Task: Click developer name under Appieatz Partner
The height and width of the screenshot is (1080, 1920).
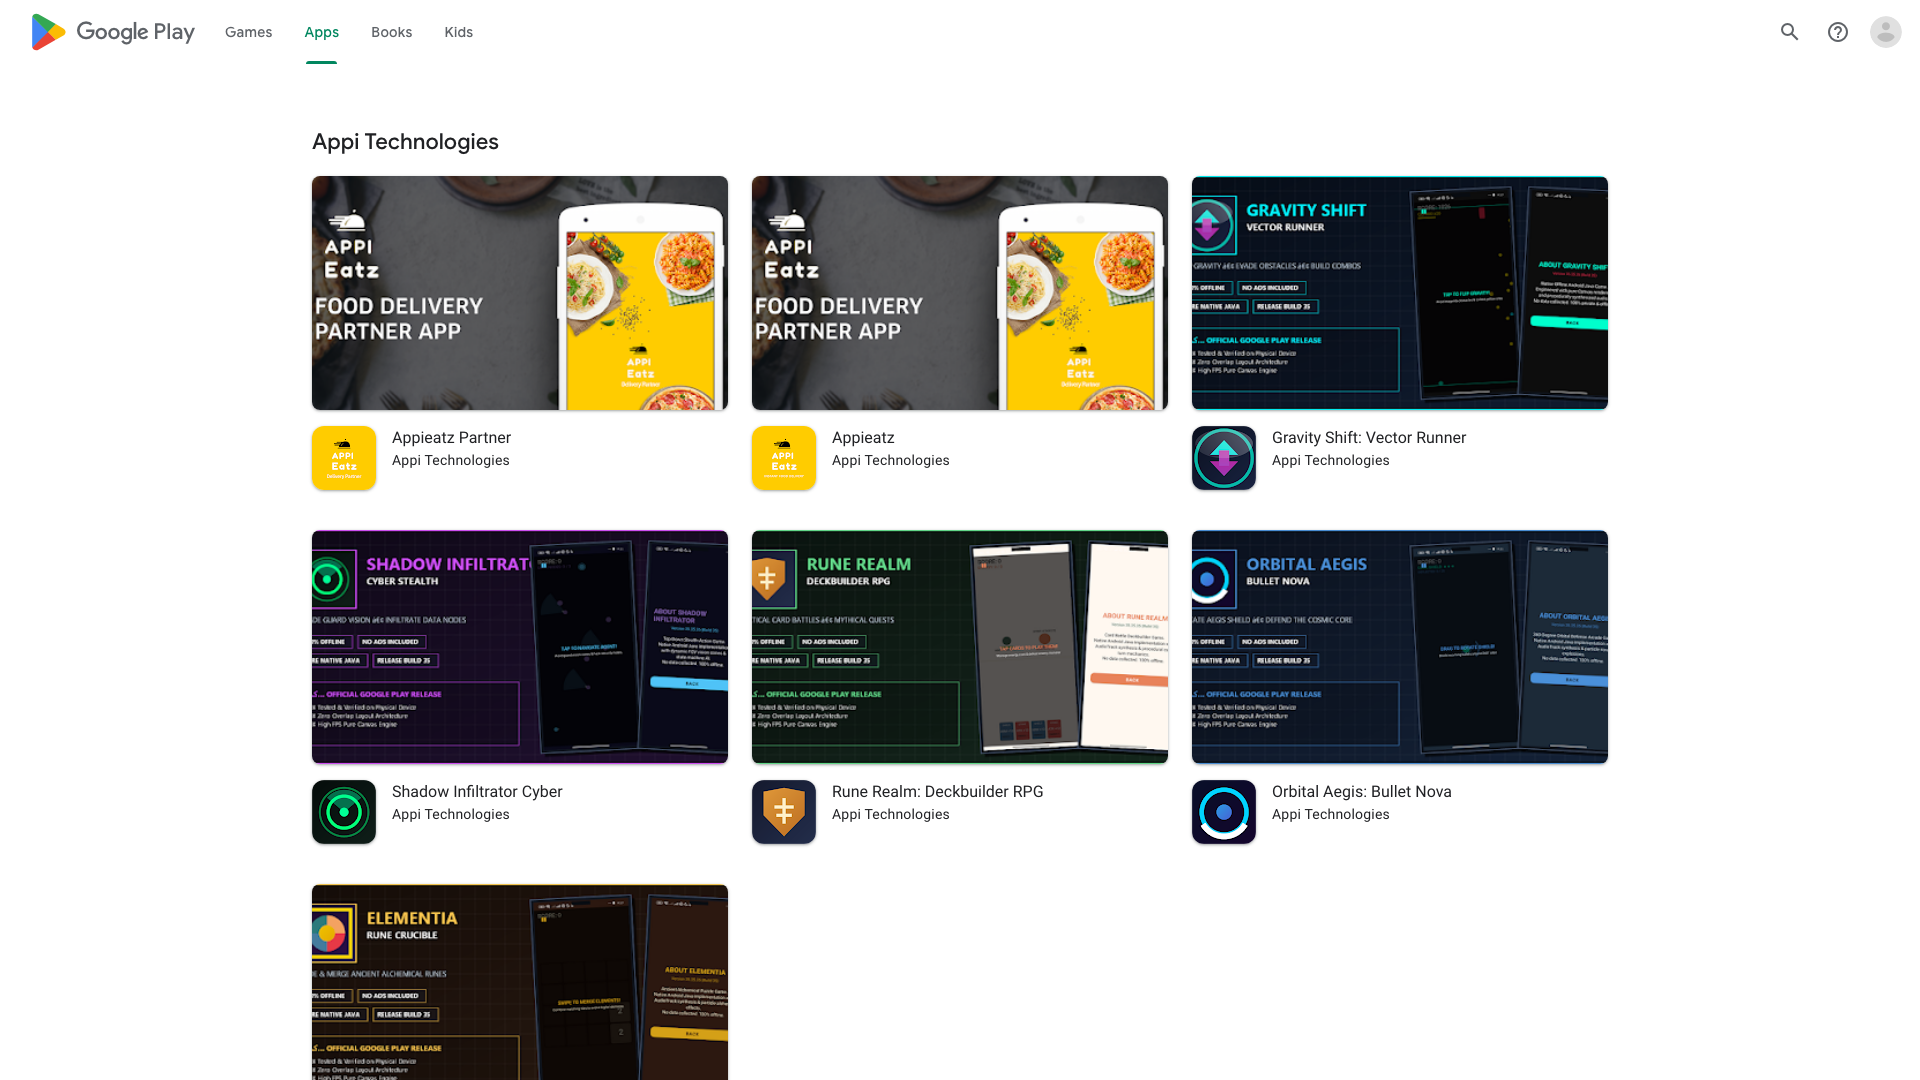Action: tap(450, 461)
